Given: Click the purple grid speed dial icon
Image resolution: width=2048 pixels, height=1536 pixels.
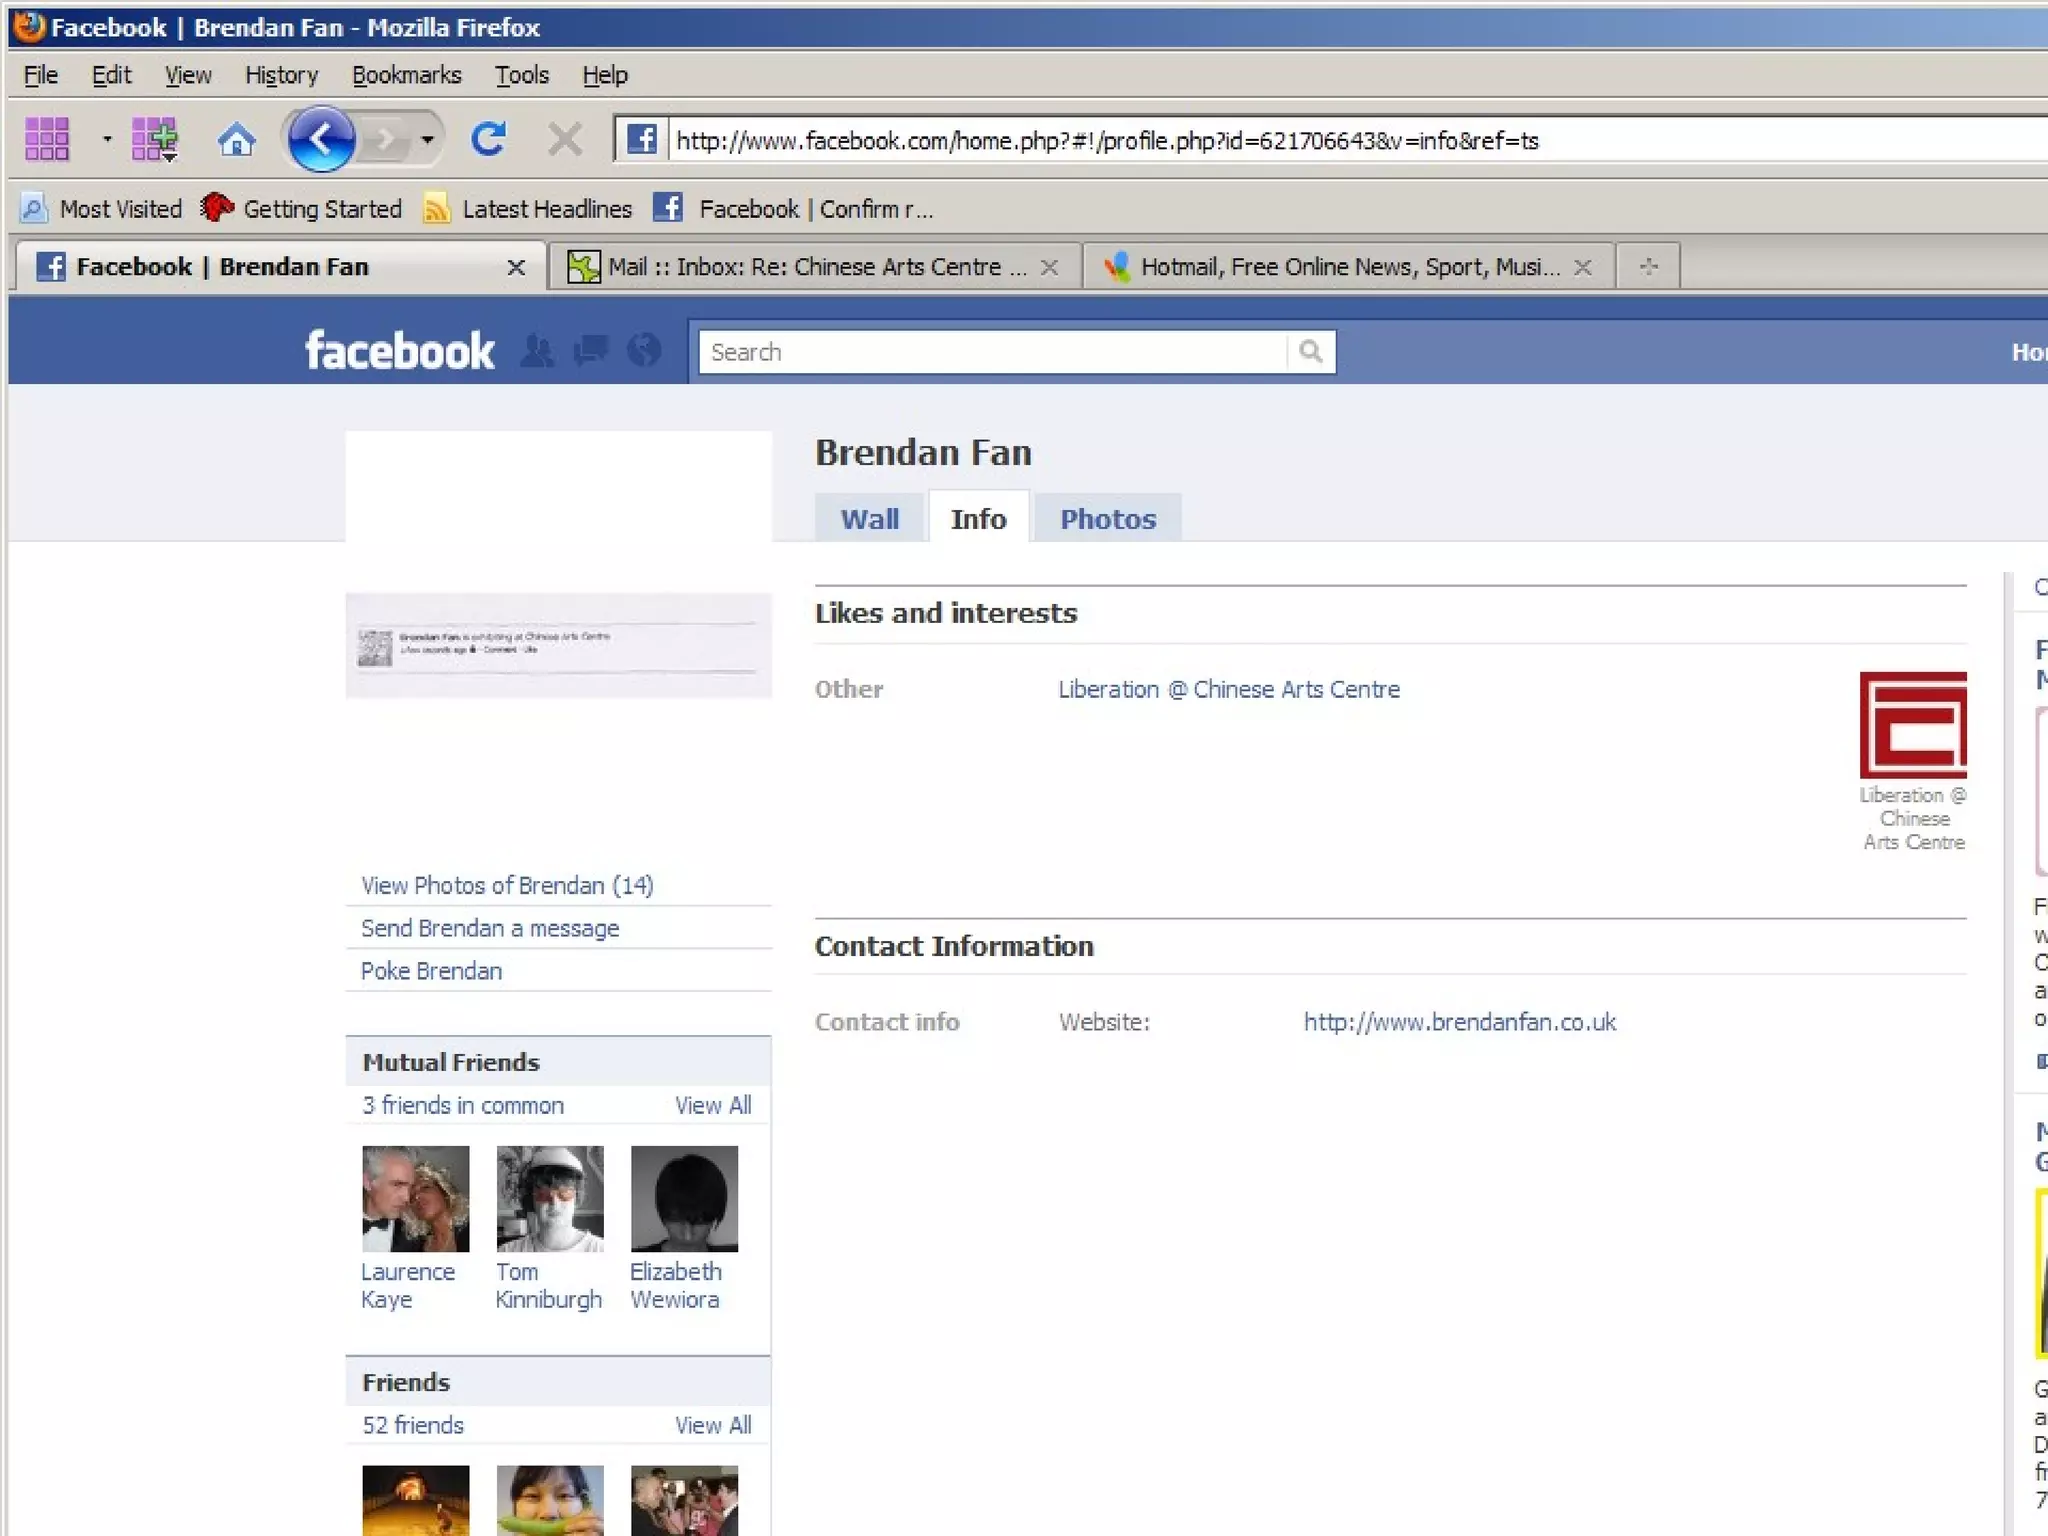Looking at the screenshot, I should (47, 140).
